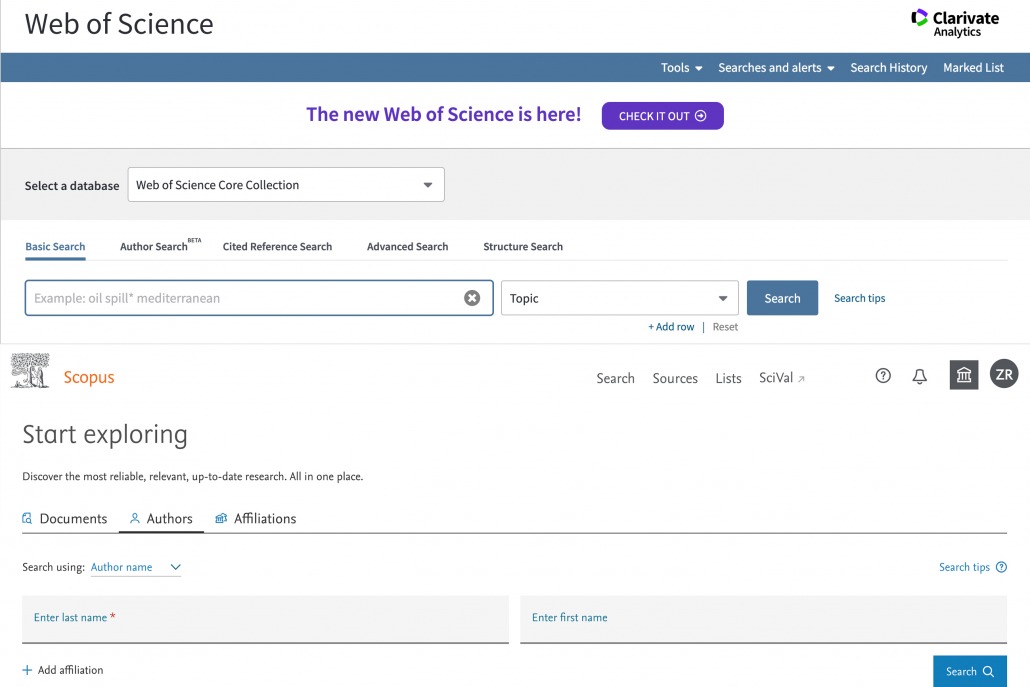Click the SciVal external link arrow
The width and height of the screenshot is (1030, 687).
click(x=801, y=378)
